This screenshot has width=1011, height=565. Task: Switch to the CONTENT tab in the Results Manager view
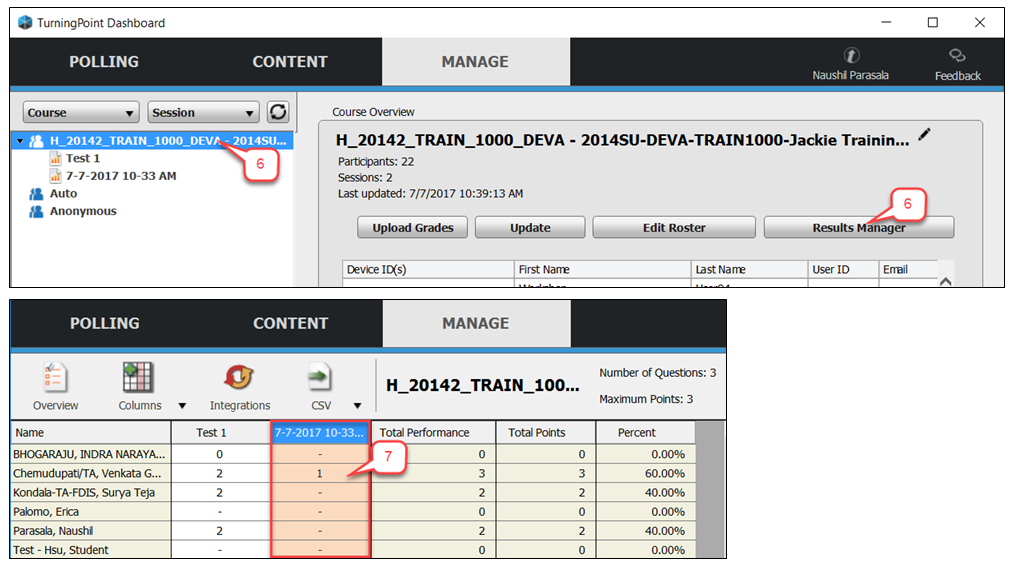[x=290, y=323]
